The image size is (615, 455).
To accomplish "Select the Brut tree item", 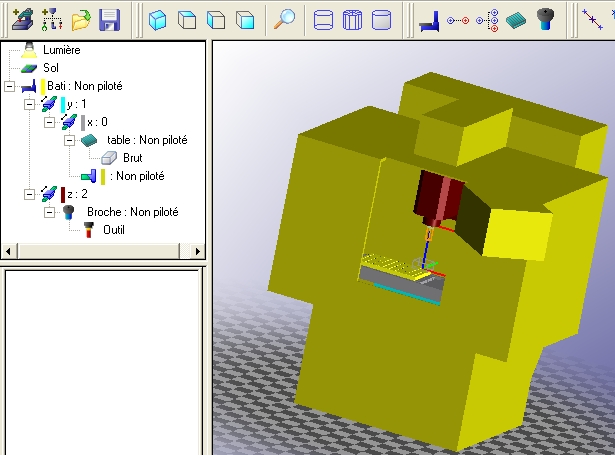I will [x=133, y=158].
